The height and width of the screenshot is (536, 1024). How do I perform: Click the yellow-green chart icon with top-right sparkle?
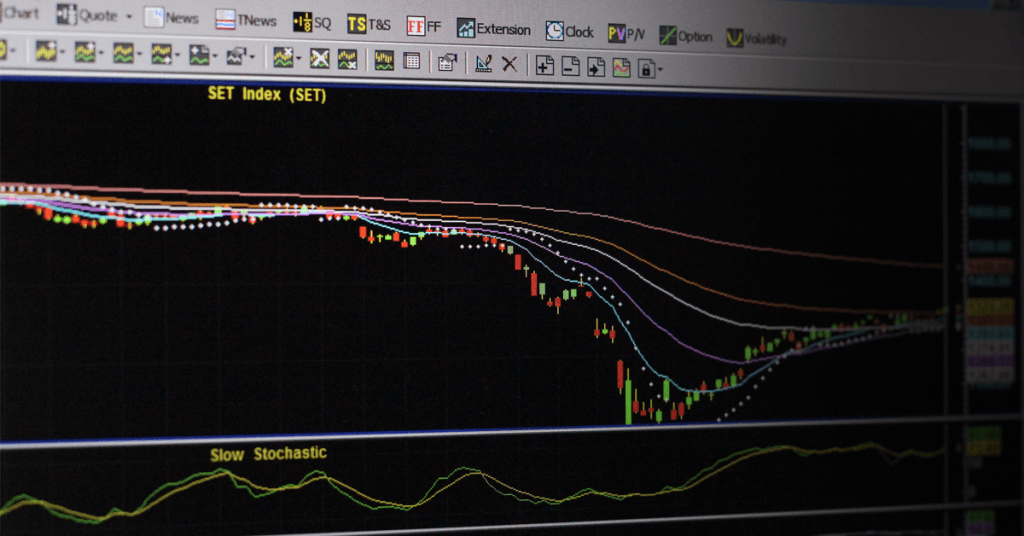pos(85,52)
